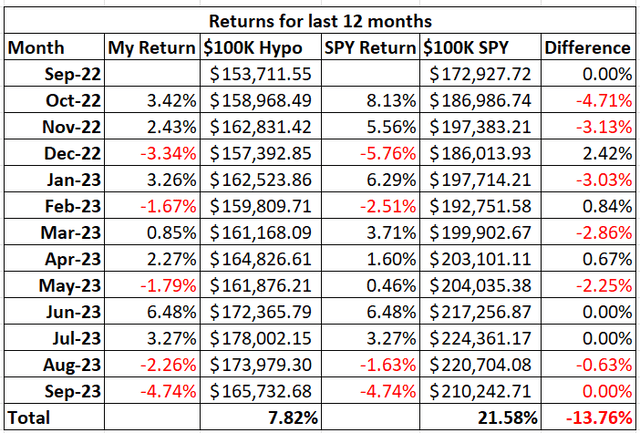This screenshot has width=640, height=433.
Task: Click the 'Returns for last 12 months' title
Action: pyautogui.click(x=320, y=19)
